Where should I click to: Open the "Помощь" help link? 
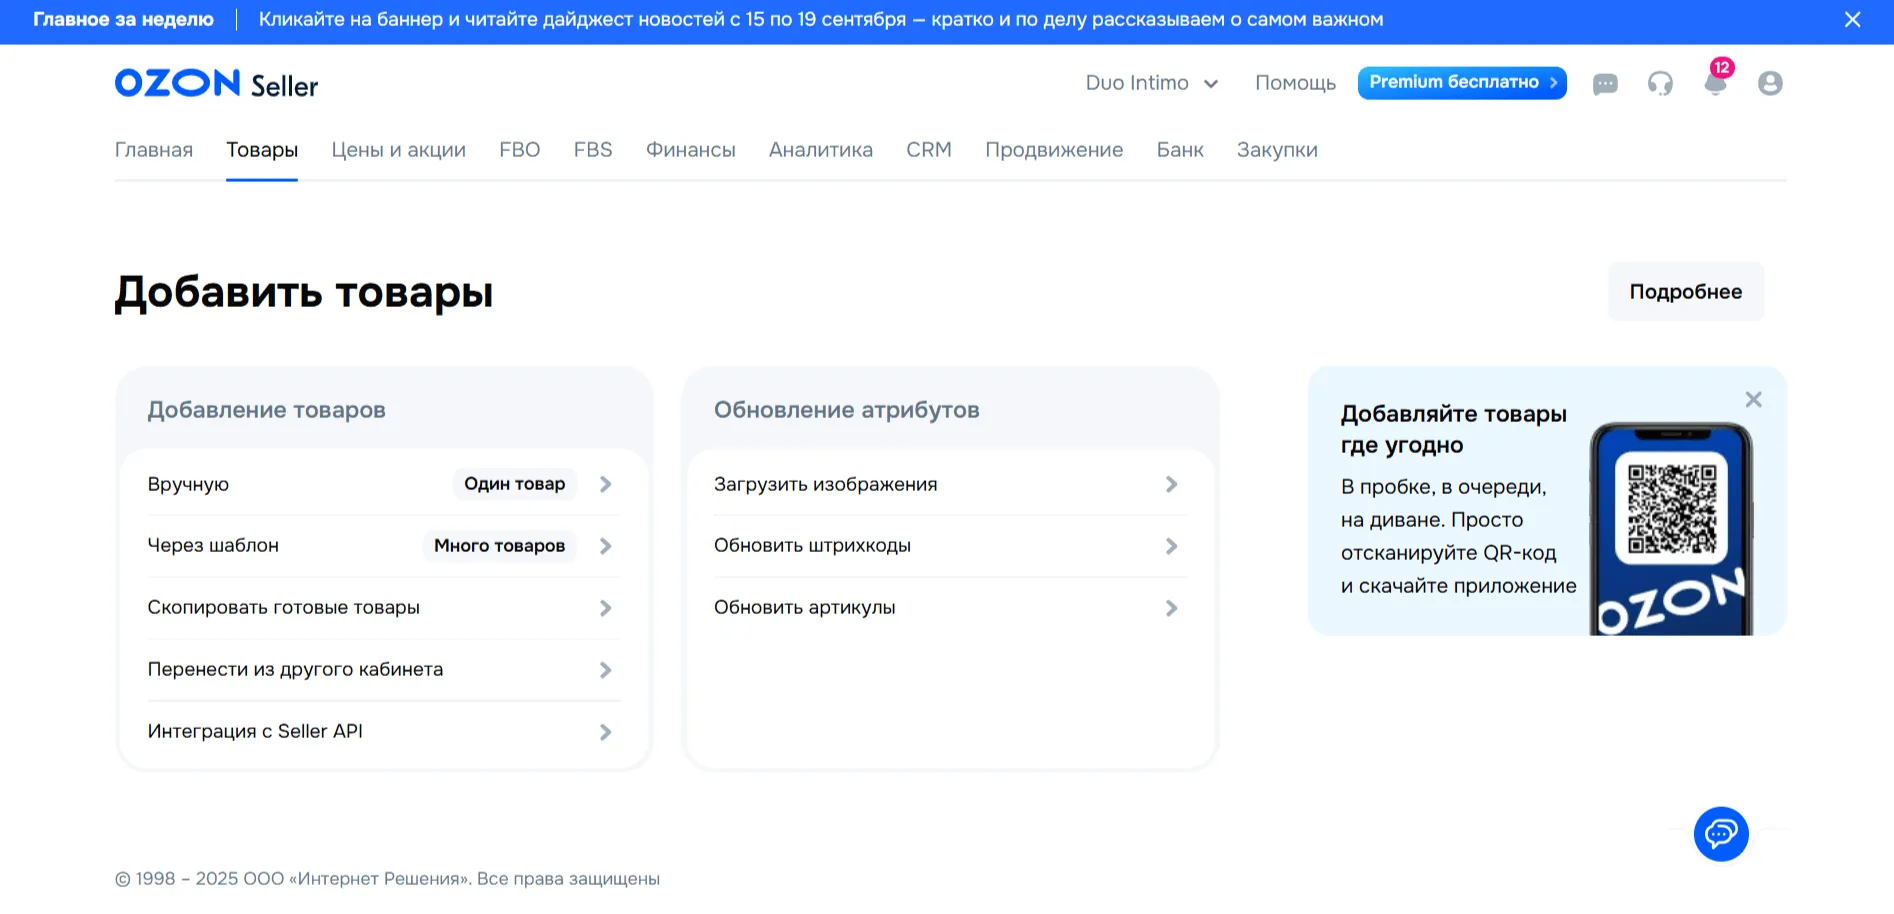click(x=1295, y=83)
